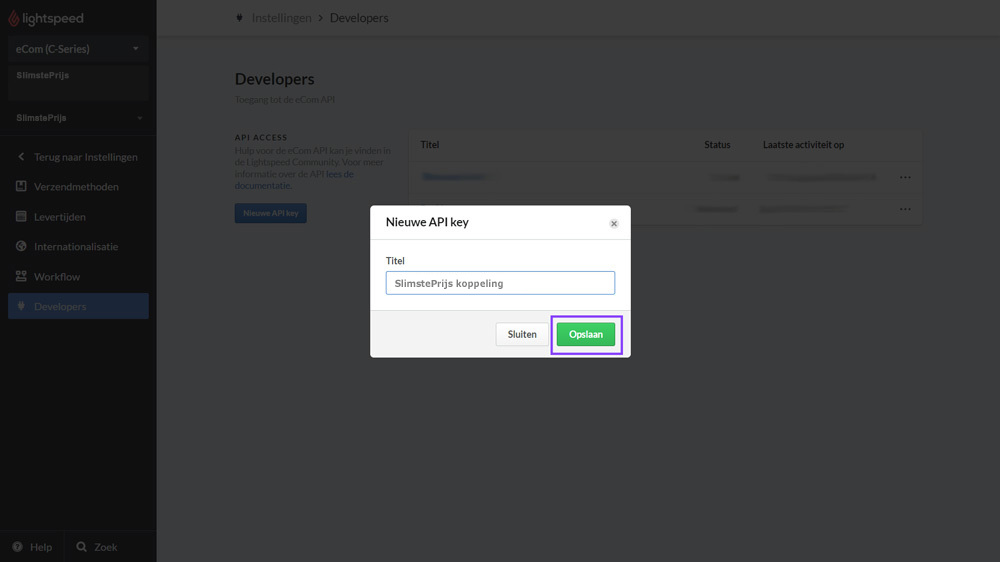This screenshot has height=562, width=1000.
Task: Go back via Terug naar Instellingen arrow
Action: pyautogui.click(x=22, y=157)
